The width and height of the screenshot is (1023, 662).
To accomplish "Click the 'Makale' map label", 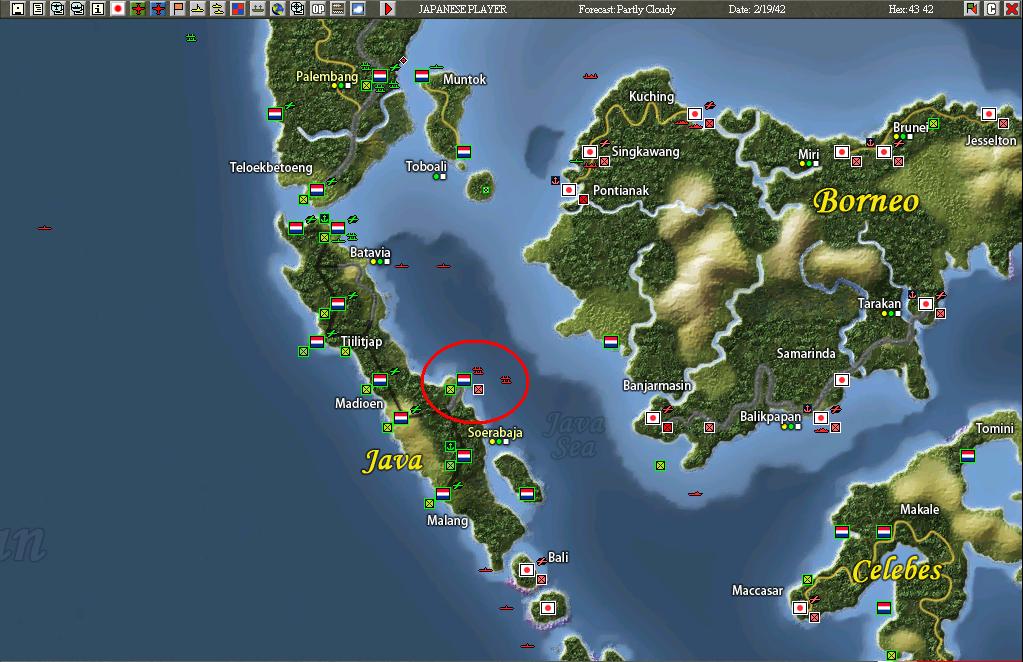I will (919, 509).
